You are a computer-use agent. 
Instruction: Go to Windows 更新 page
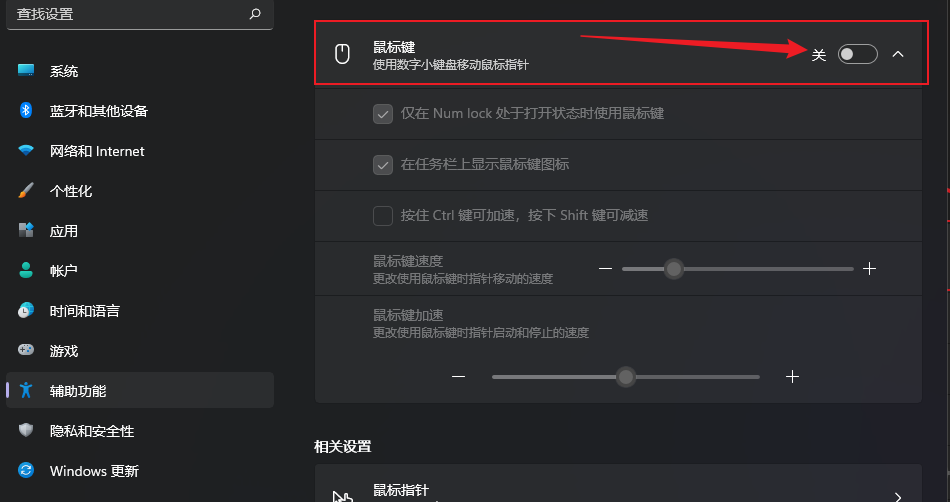pos(140,471)
